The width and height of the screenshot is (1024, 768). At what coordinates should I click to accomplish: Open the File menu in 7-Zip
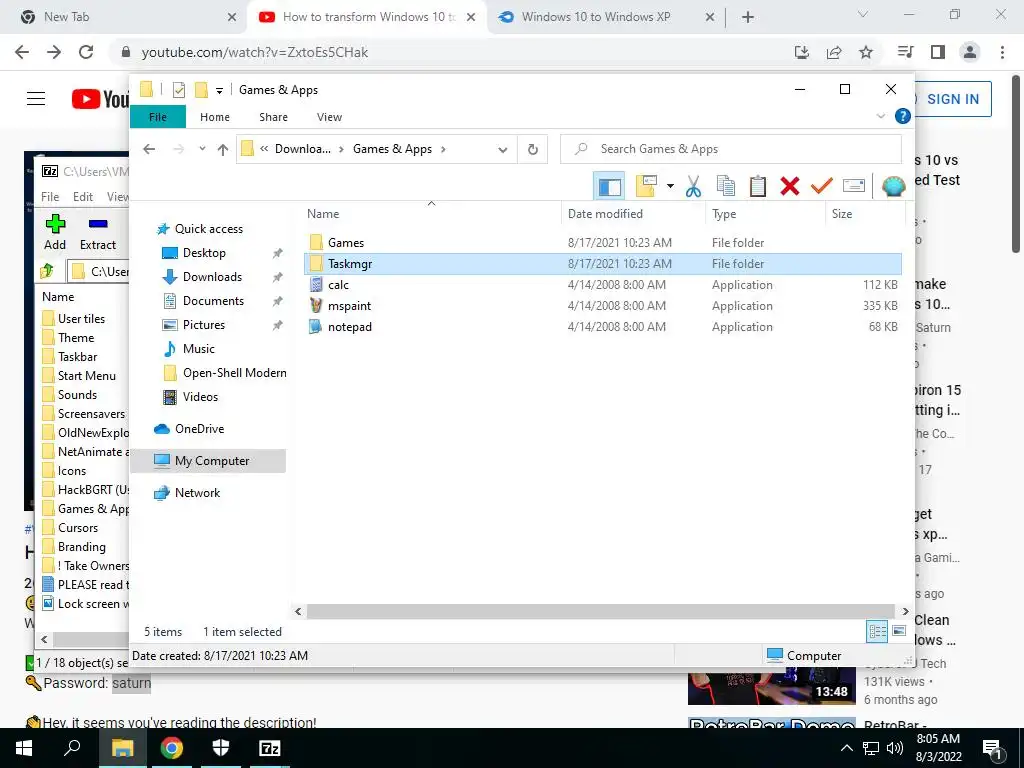tap(50, 197)
